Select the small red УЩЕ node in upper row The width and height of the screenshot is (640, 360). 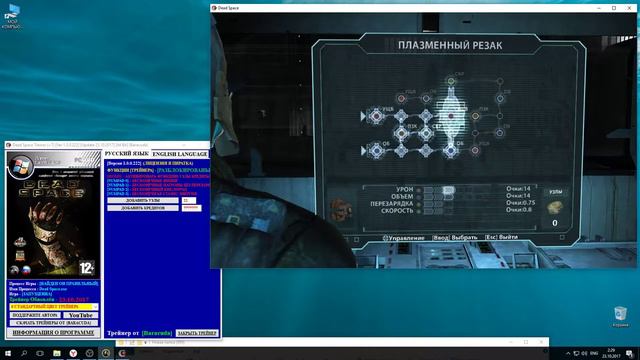pos(401,98)
